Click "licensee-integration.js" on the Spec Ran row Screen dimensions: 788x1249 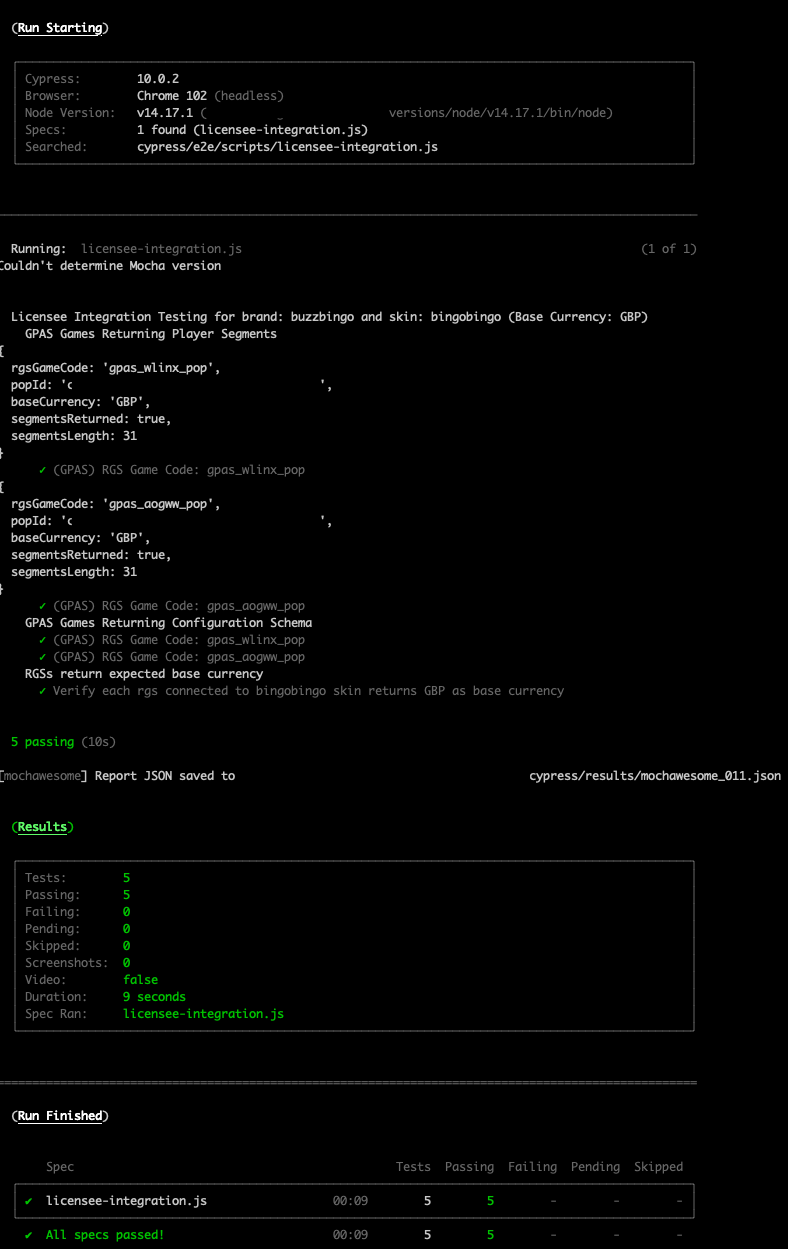(x=203, y=1013)
